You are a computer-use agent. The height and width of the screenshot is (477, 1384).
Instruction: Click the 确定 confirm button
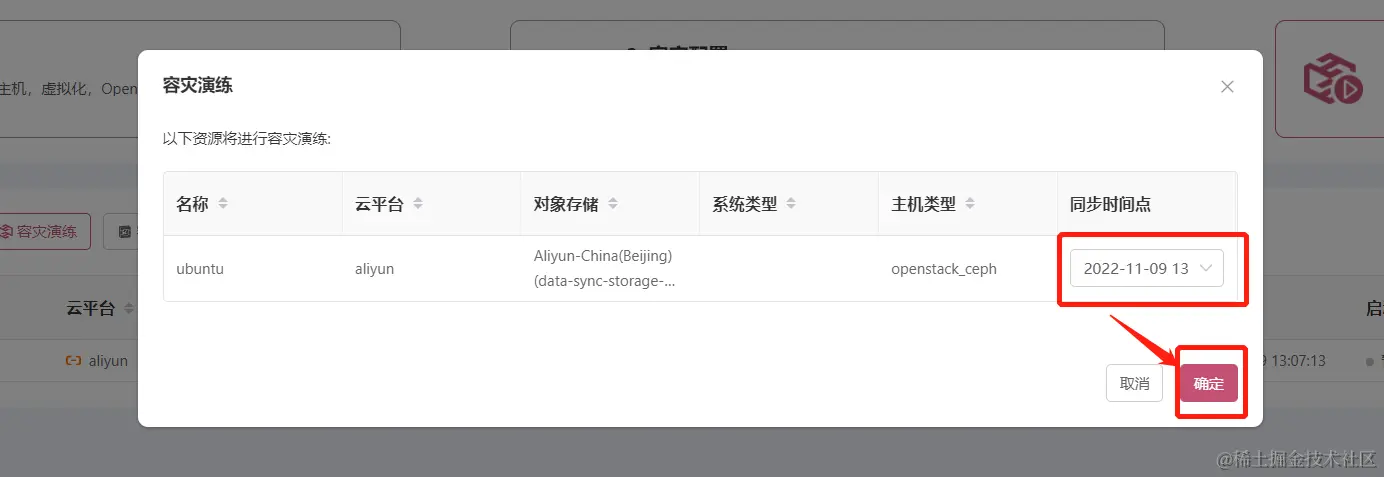1209,383
